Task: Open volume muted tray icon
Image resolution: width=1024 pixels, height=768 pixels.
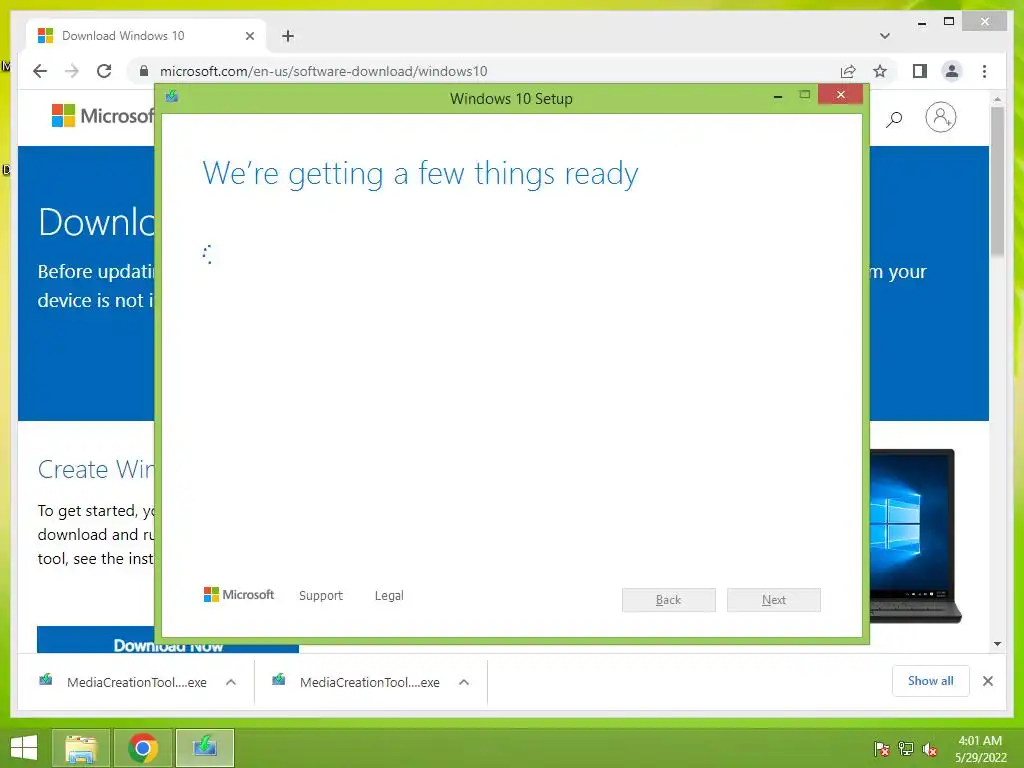Action: [x=930, y=749]
